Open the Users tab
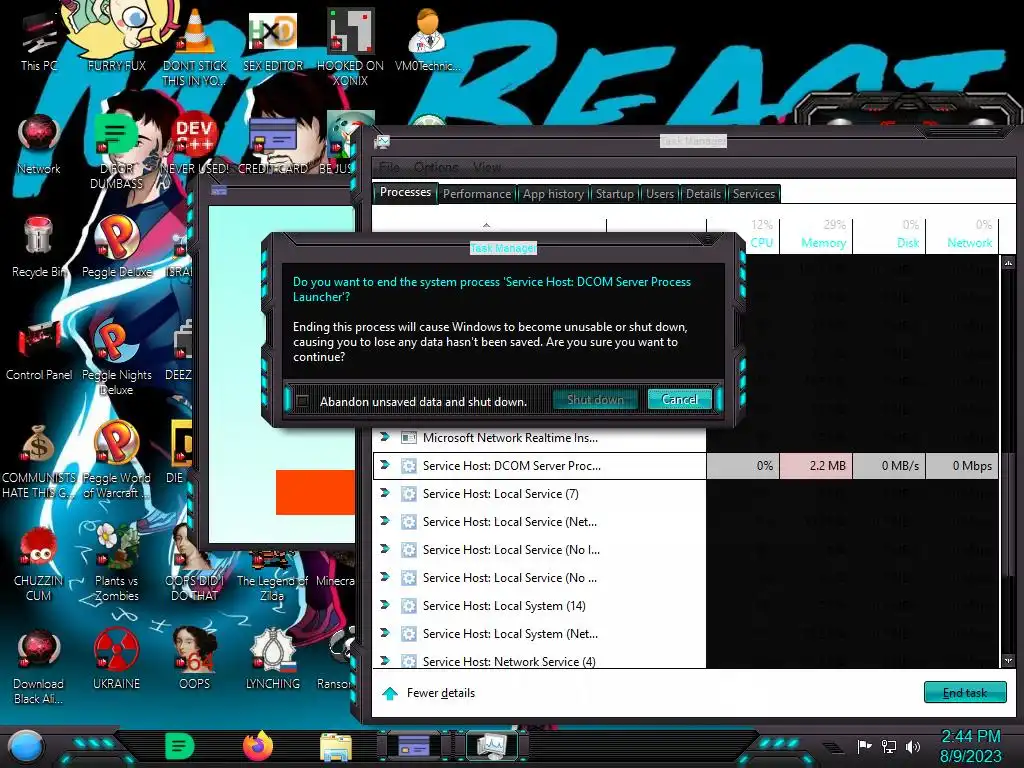The width and height of the screenshot is (1024, 768). coord(660,194)
